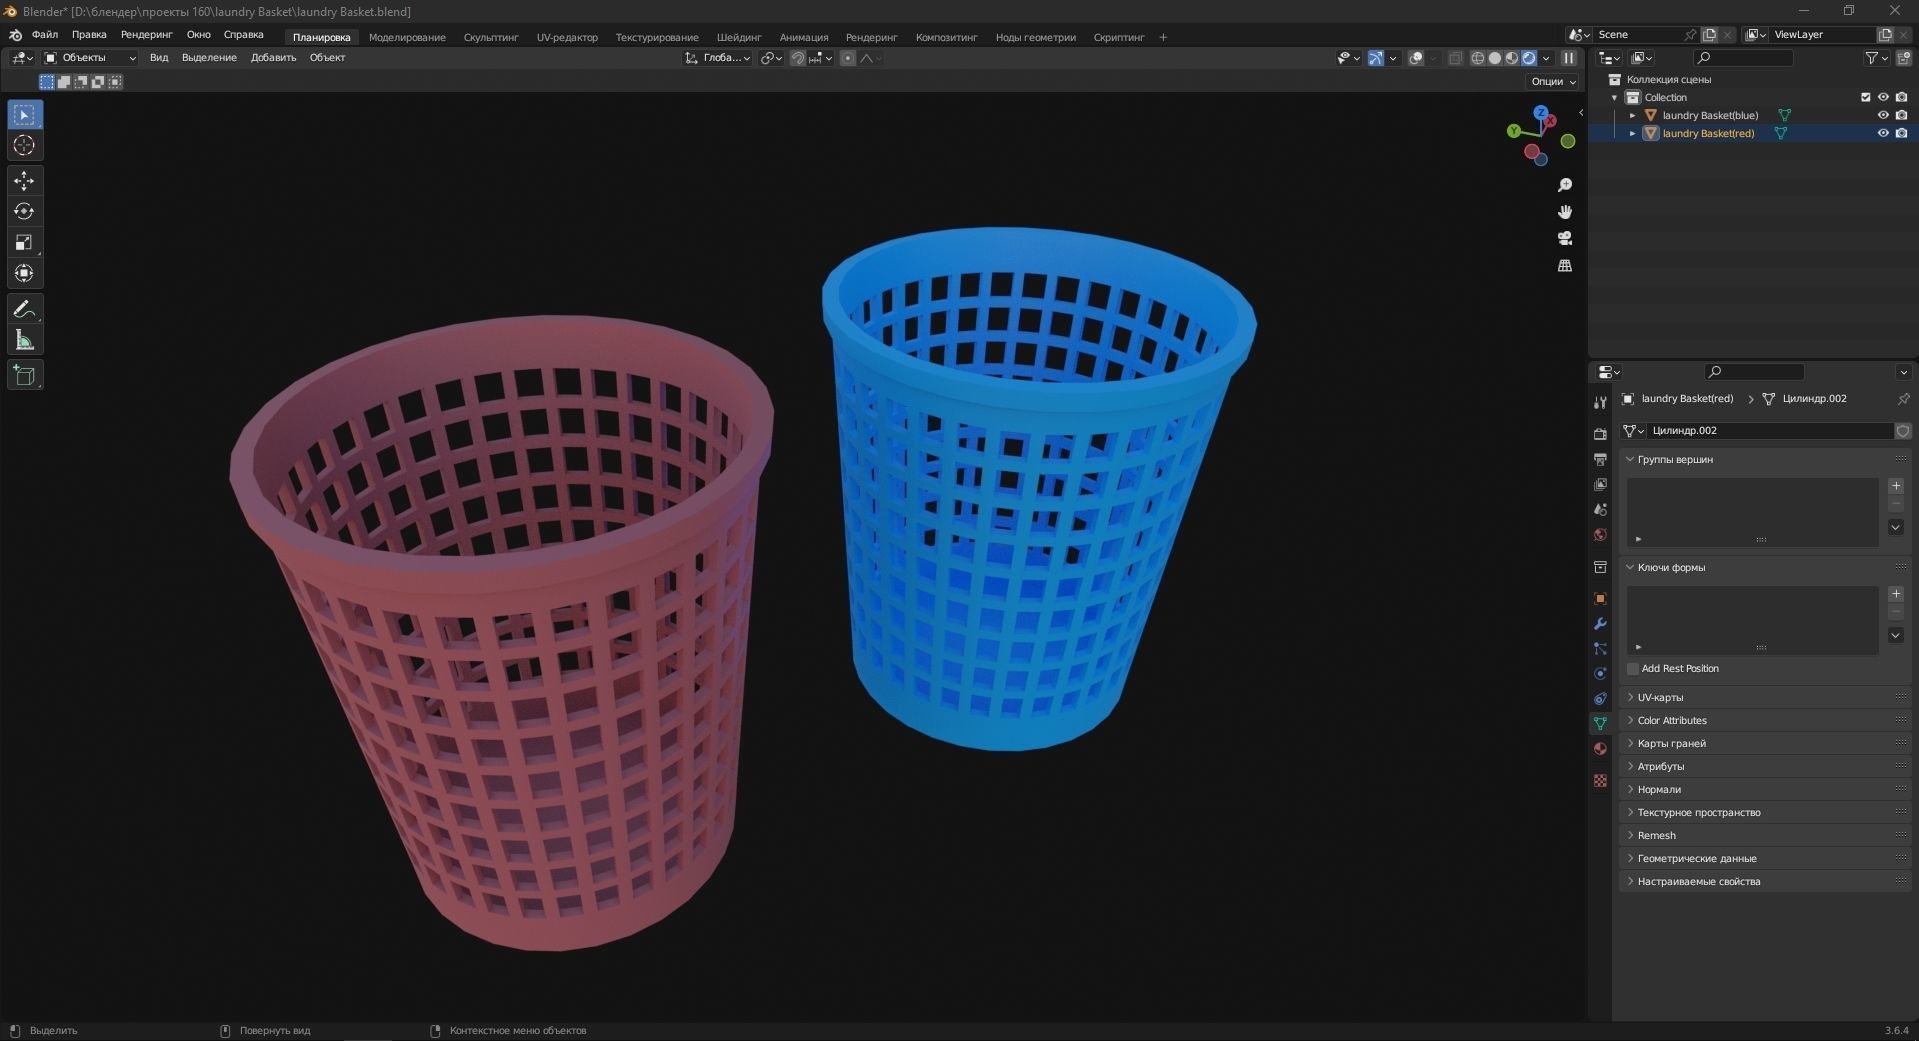Switch to solid viewport shading

pos(1495,58)
